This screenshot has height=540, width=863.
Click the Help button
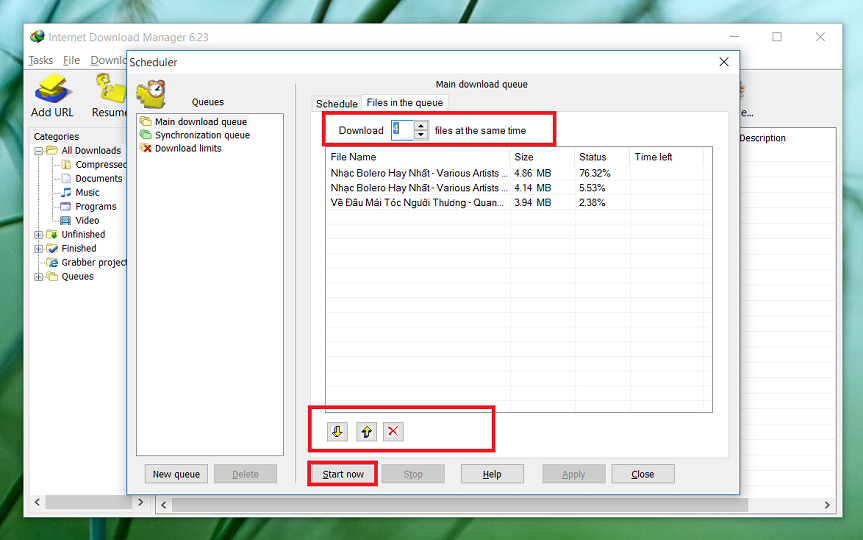click(492, 474)
